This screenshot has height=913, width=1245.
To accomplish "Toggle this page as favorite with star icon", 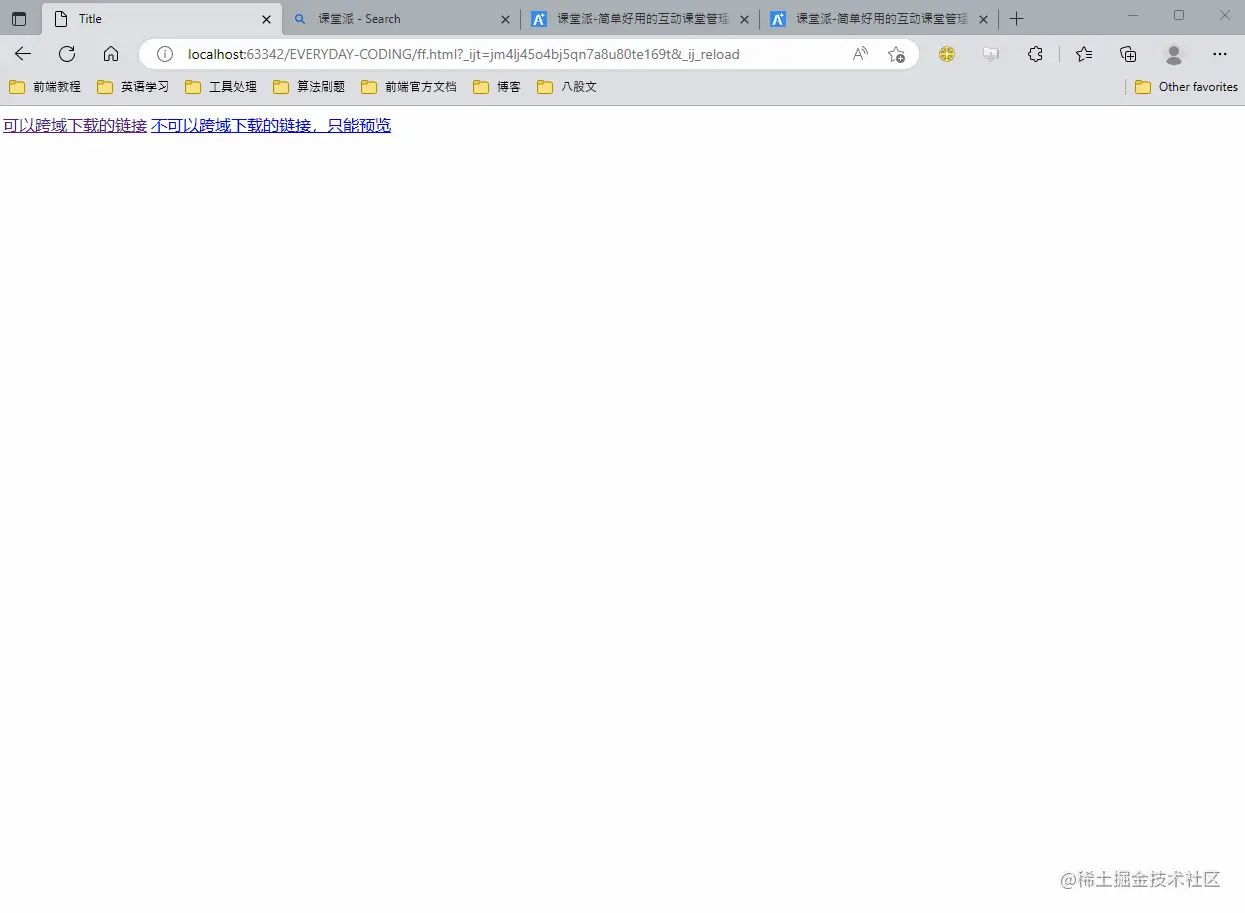I will [897, 54].
